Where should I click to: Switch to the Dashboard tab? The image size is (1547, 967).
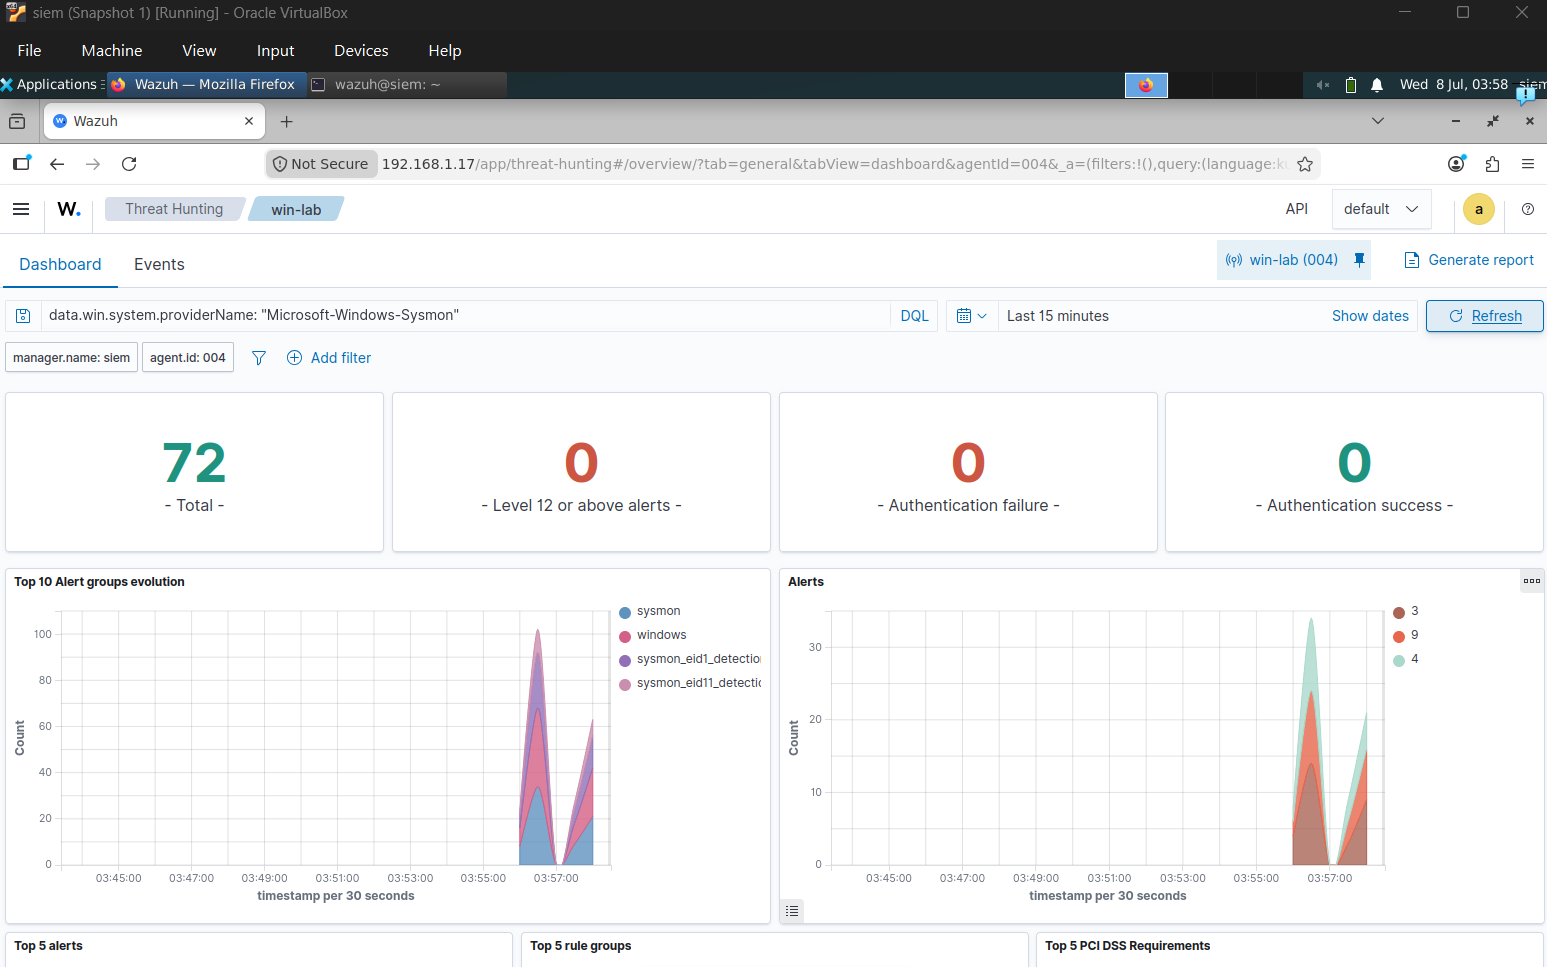(x=60, y=264)
